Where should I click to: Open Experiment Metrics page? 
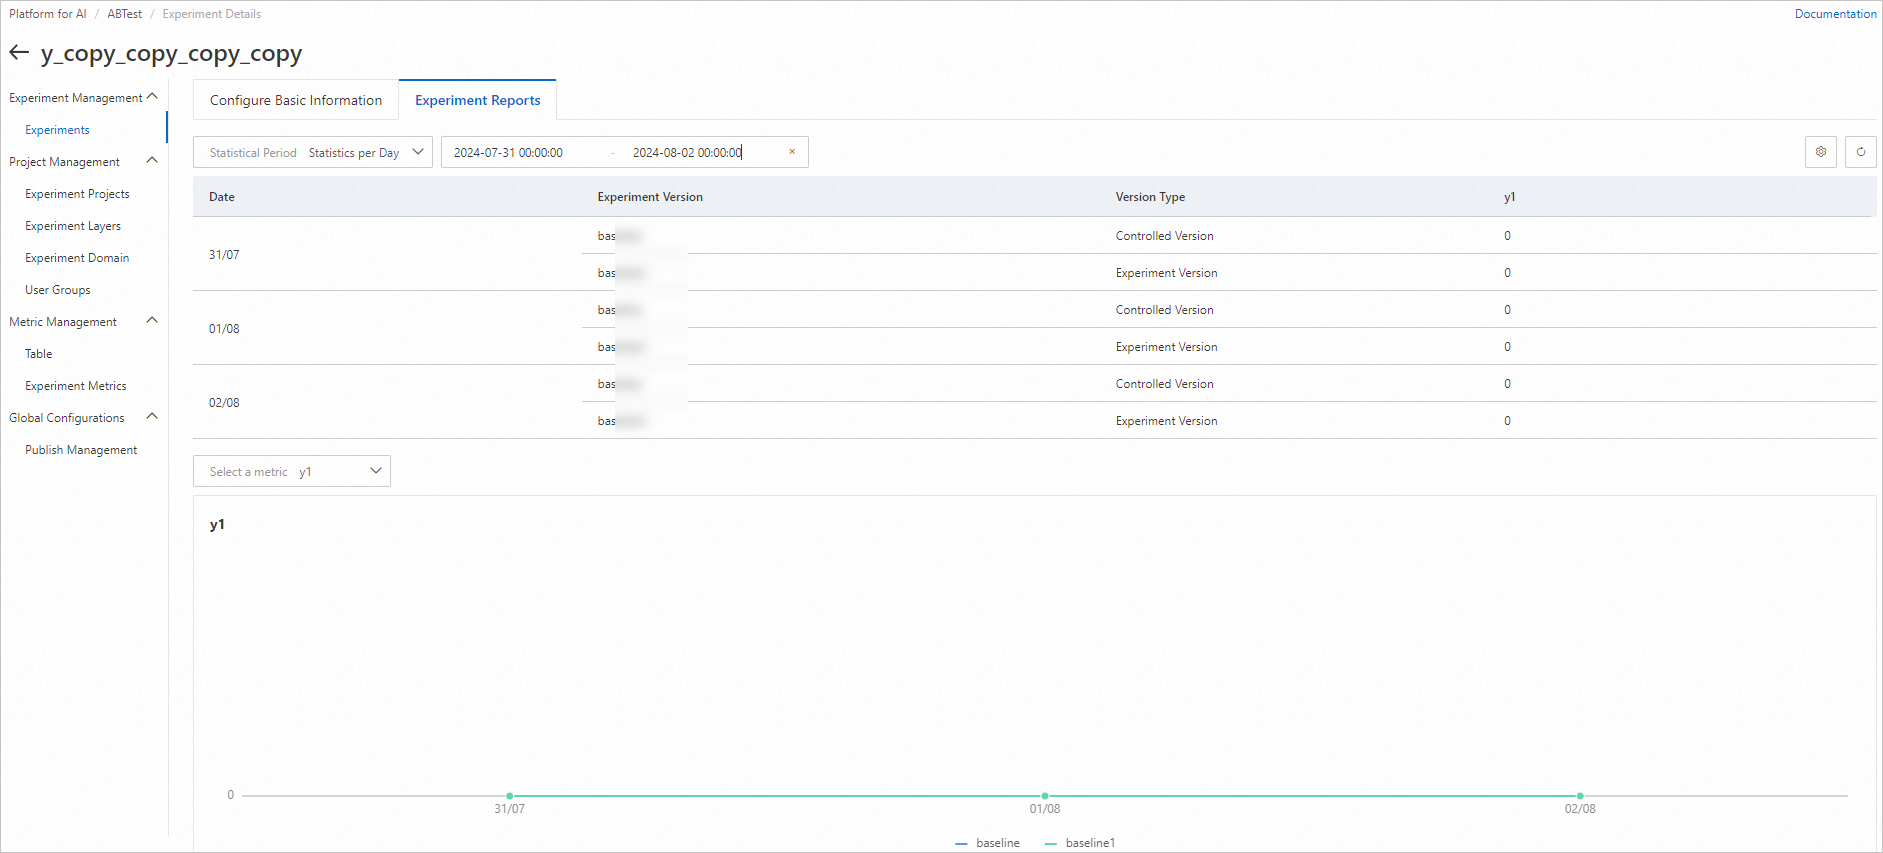76,386
